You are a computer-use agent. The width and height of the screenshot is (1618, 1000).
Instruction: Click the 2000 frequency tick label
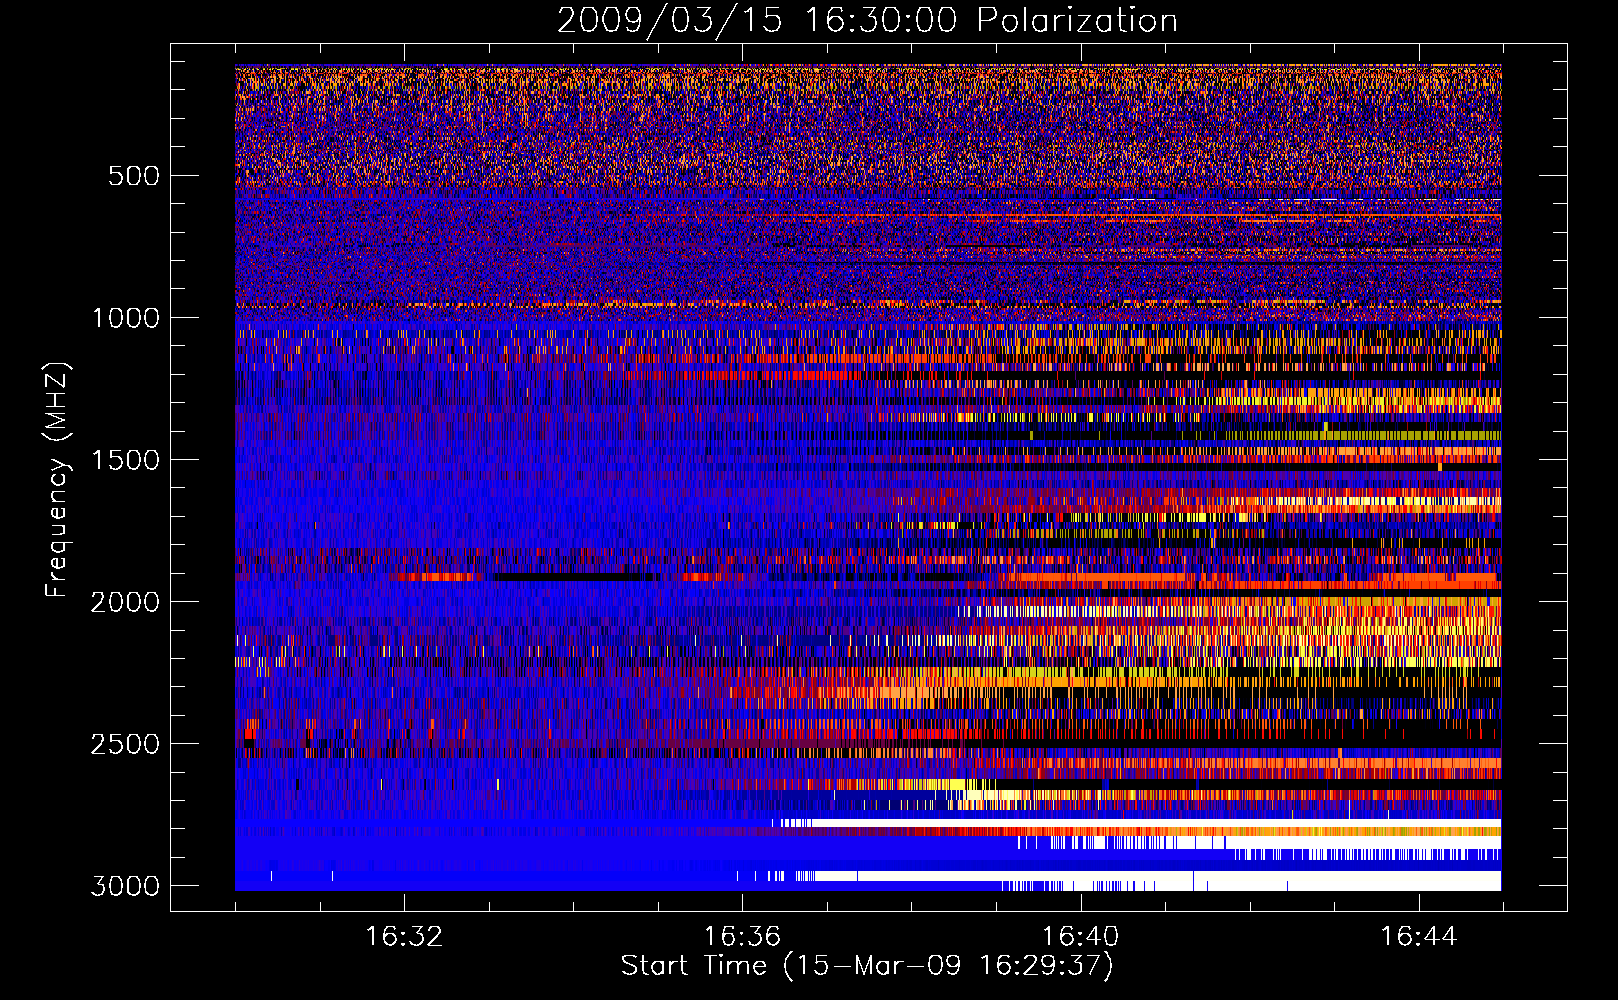tap(126, 602)
